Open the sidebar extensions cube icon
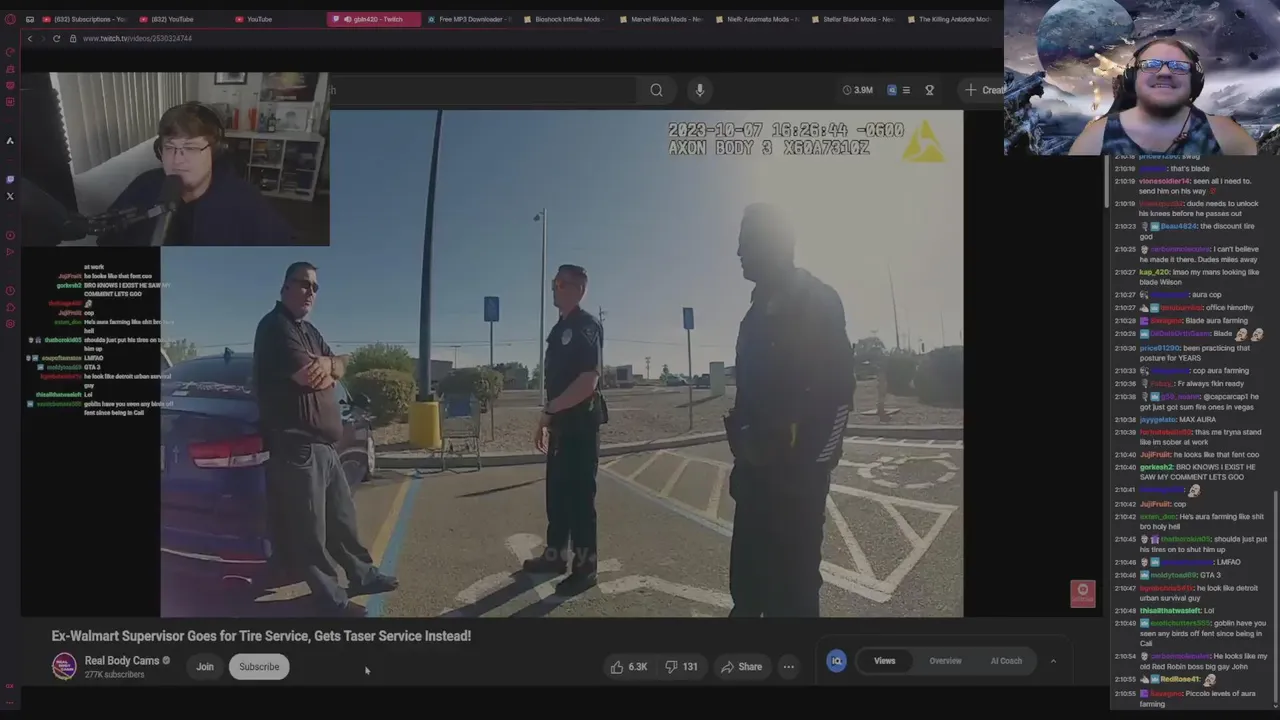This screenshot has height=720, width=1280. 10,308
